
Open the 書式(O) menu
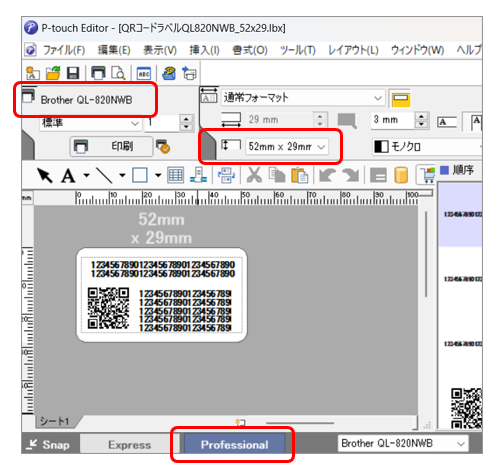pos(250,50)
